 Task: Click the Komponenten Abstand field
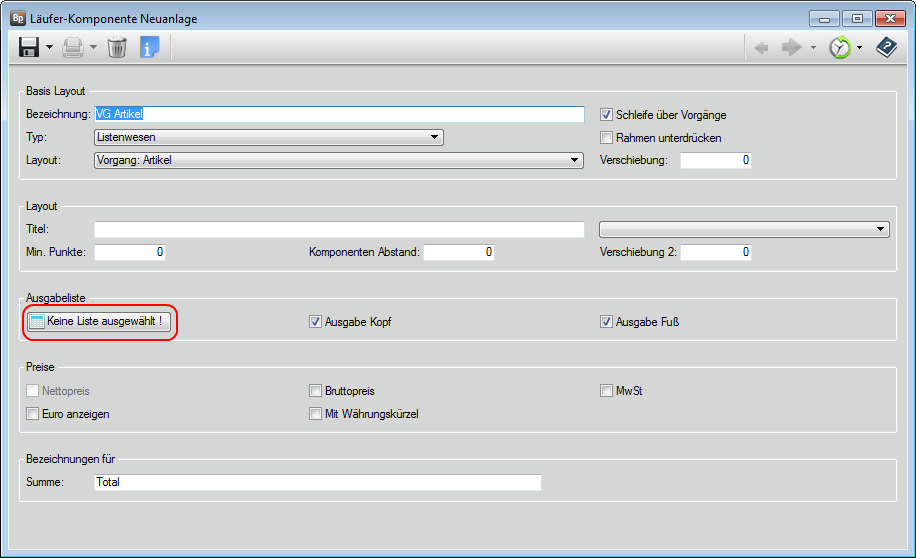(x=459, y=252)
